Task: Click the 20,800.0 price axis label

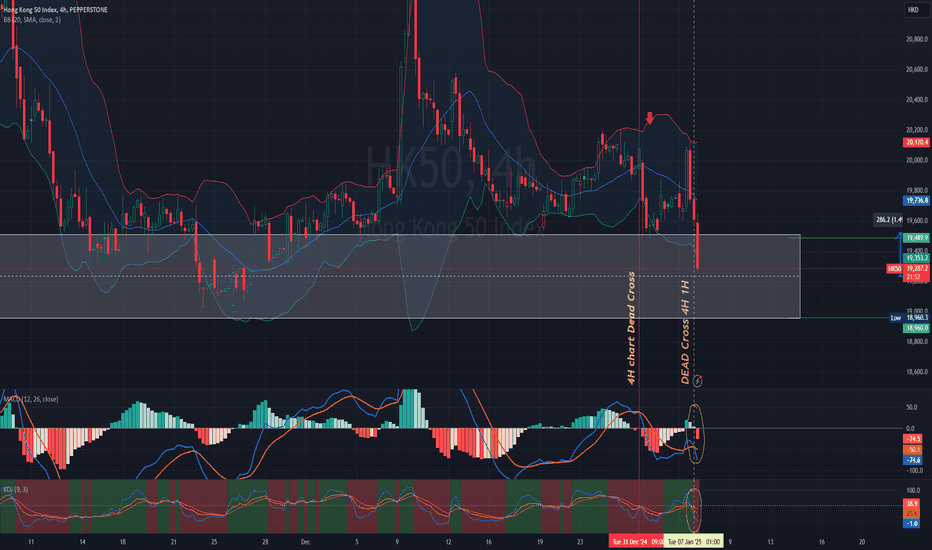Action: (917, 39)
